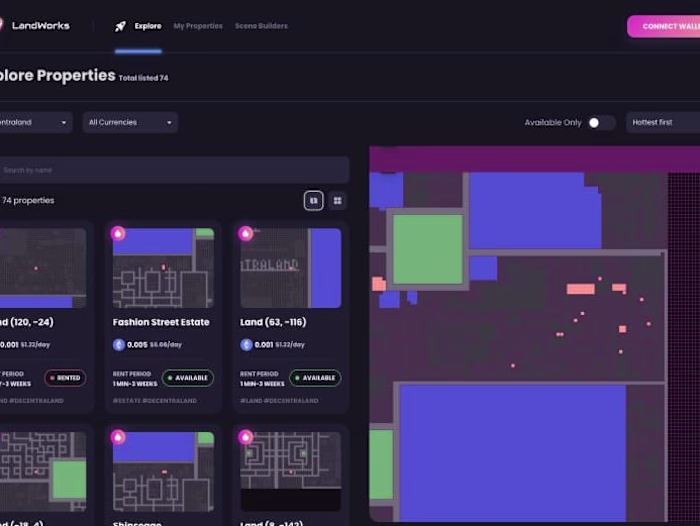700x526 pixels.
Task: Switch to map split view icon
Action: coord(313,200)
